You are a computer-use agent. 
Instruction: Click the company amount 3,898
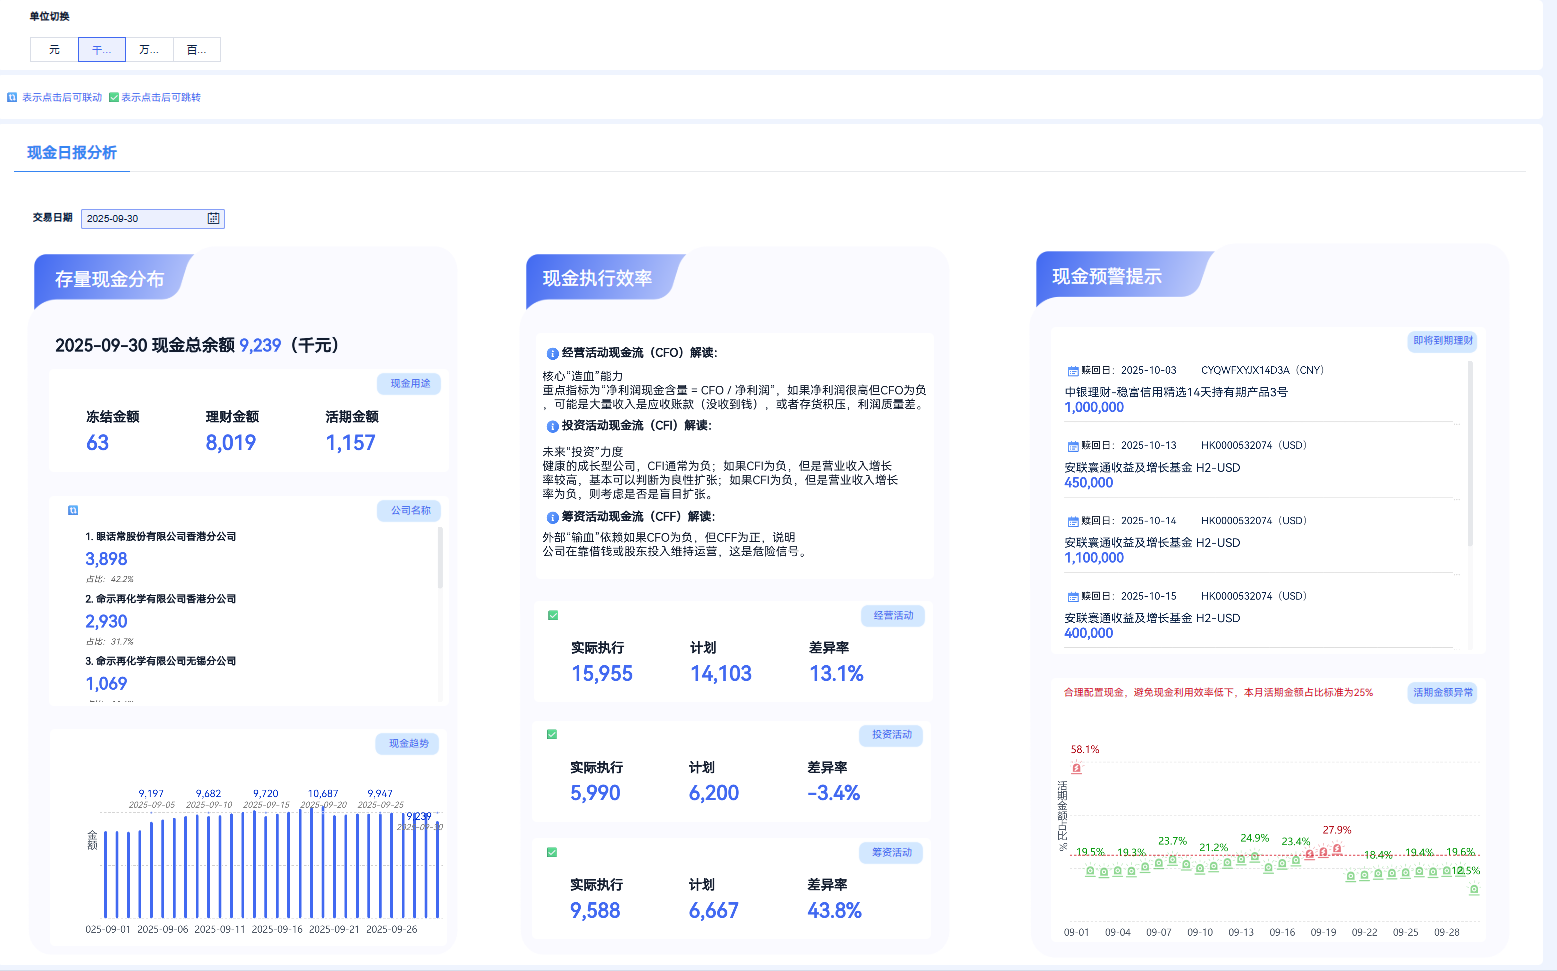coord(106,559)
